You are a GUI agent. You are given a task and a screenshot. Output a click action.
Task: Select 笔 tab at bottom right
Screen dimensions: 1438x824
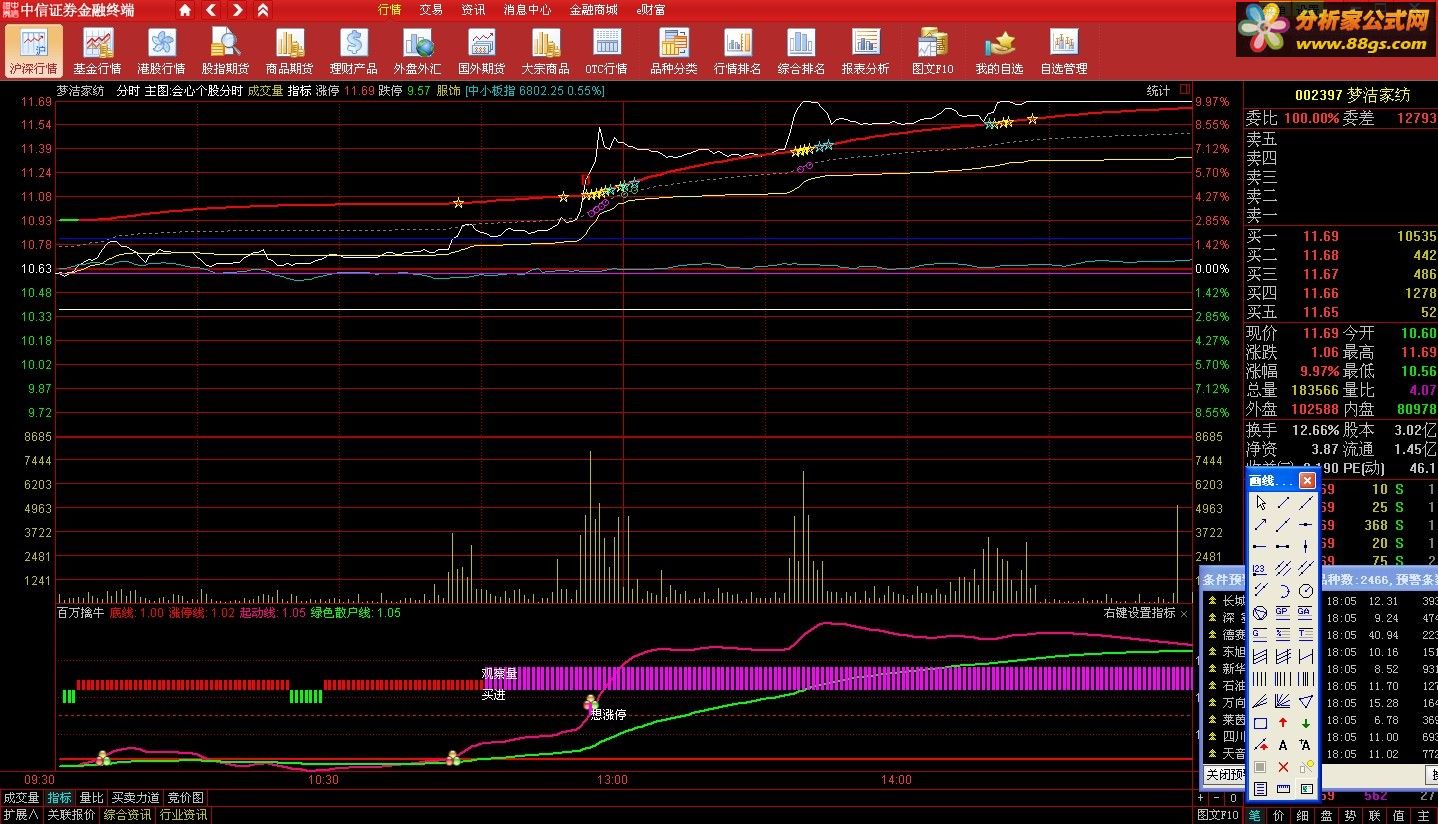1254,815
